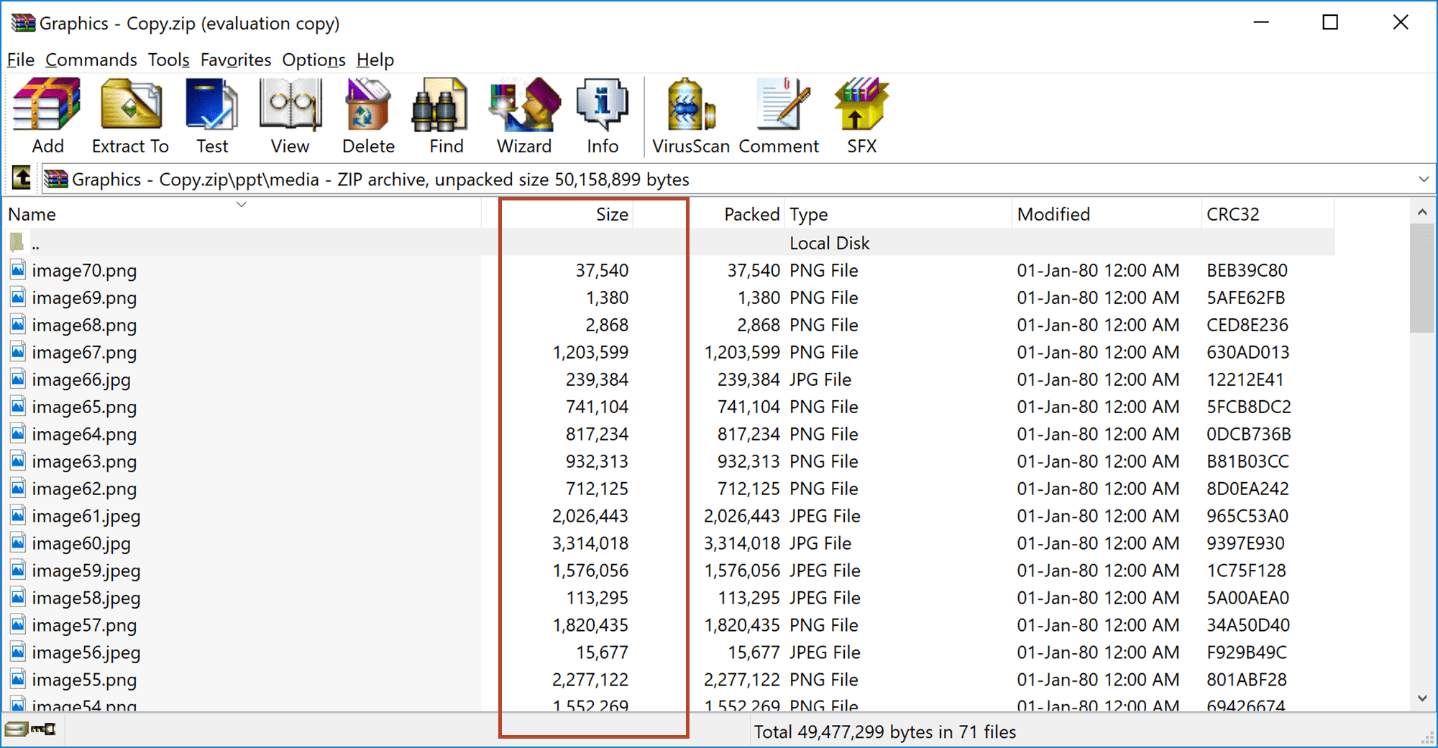Click the Delete toolbar icon
Screen dimensions: 1438x748
(368, 116)
